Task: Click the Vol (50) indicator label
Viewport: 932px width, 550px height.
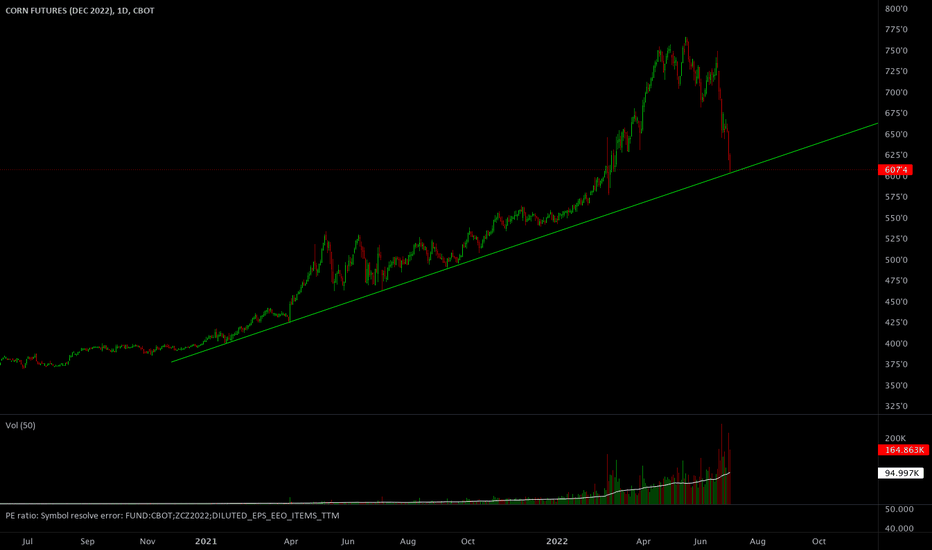Action: click(20, 426)
